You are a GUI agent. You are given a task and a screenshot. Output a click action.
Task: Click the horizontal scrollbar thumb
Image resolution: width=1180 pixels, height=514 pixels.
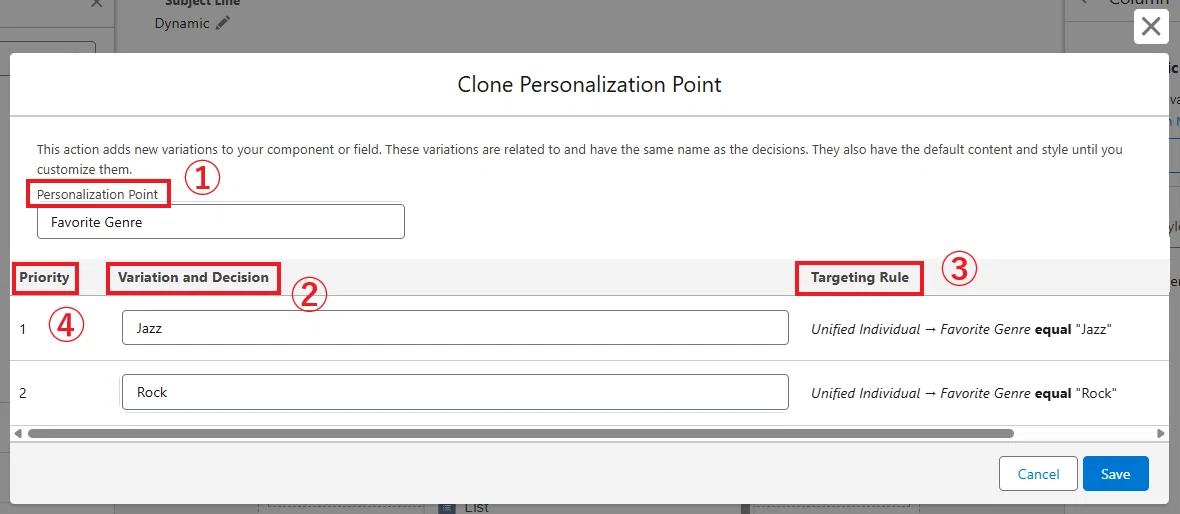click(521, 433)
